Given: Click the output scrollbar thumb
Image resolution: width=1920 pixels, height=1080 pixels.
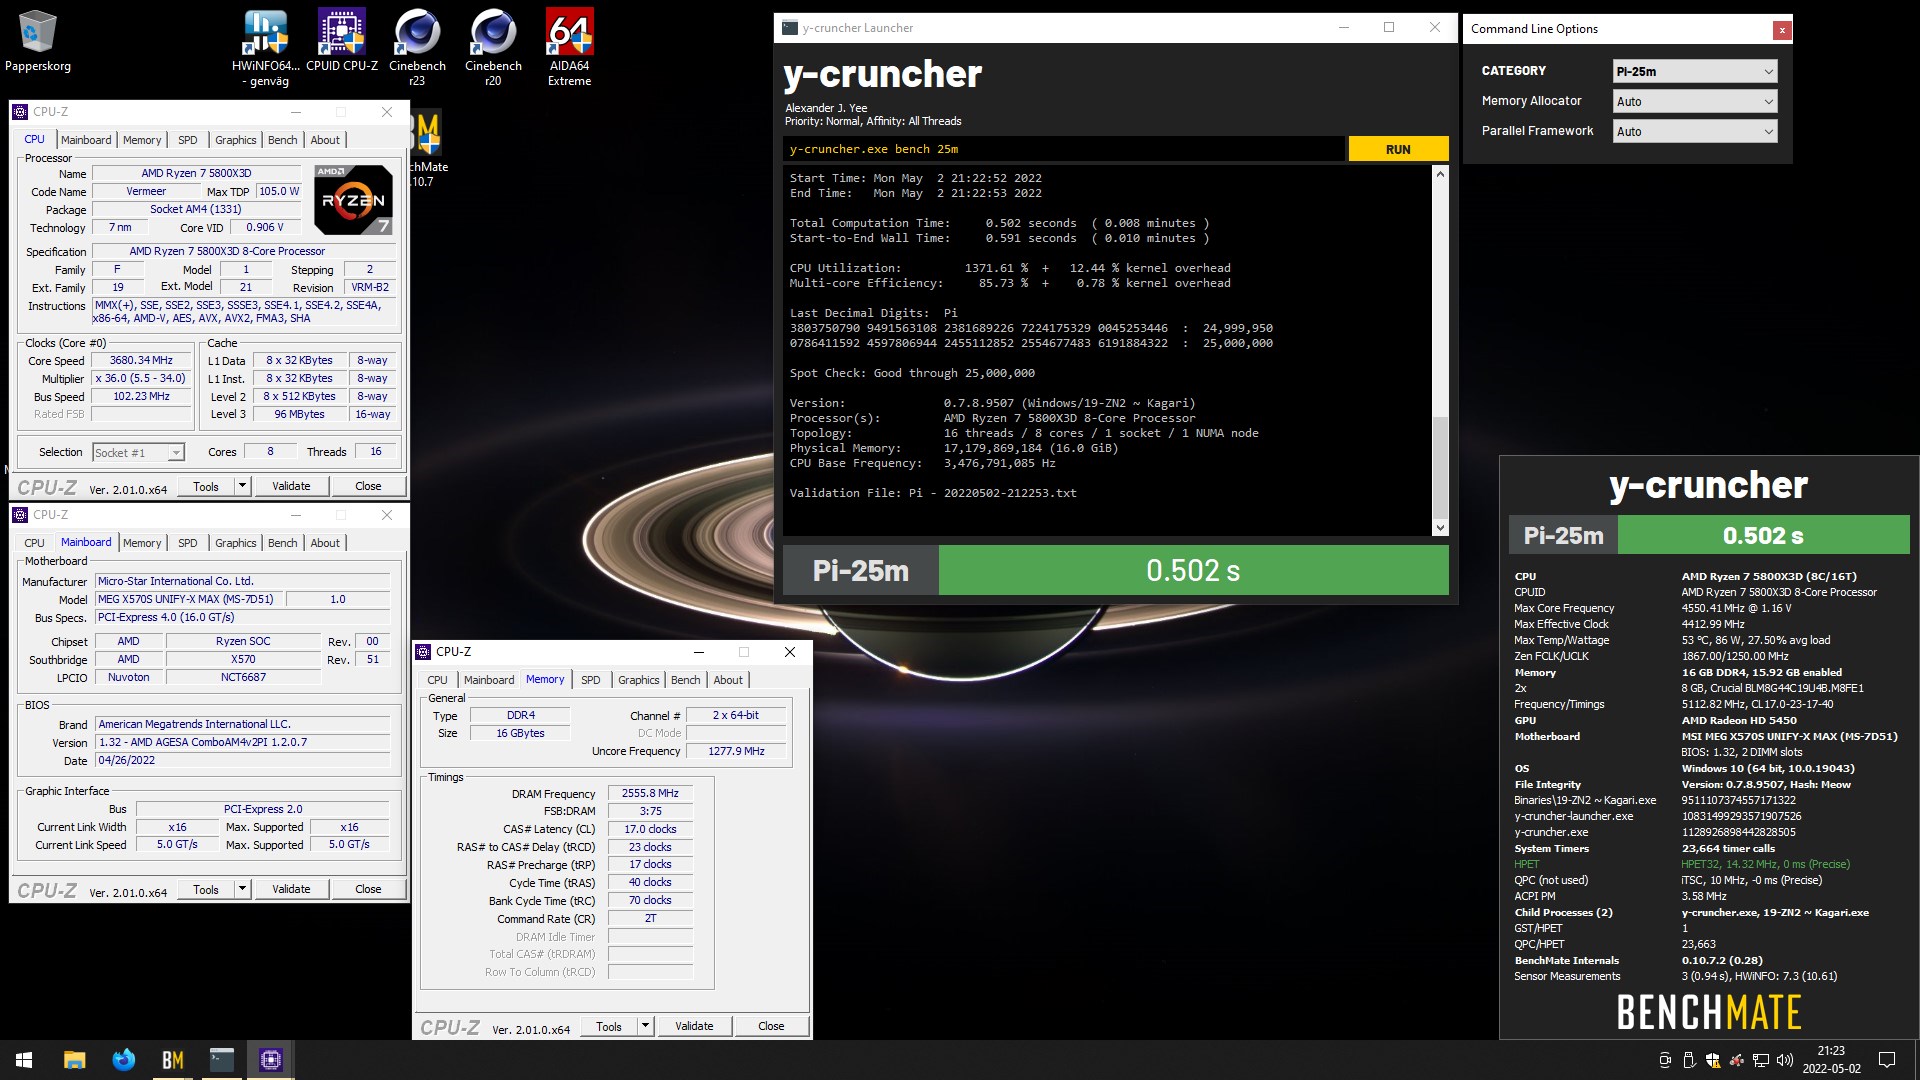Looking at the screenshot, I should coord(1440,466).
